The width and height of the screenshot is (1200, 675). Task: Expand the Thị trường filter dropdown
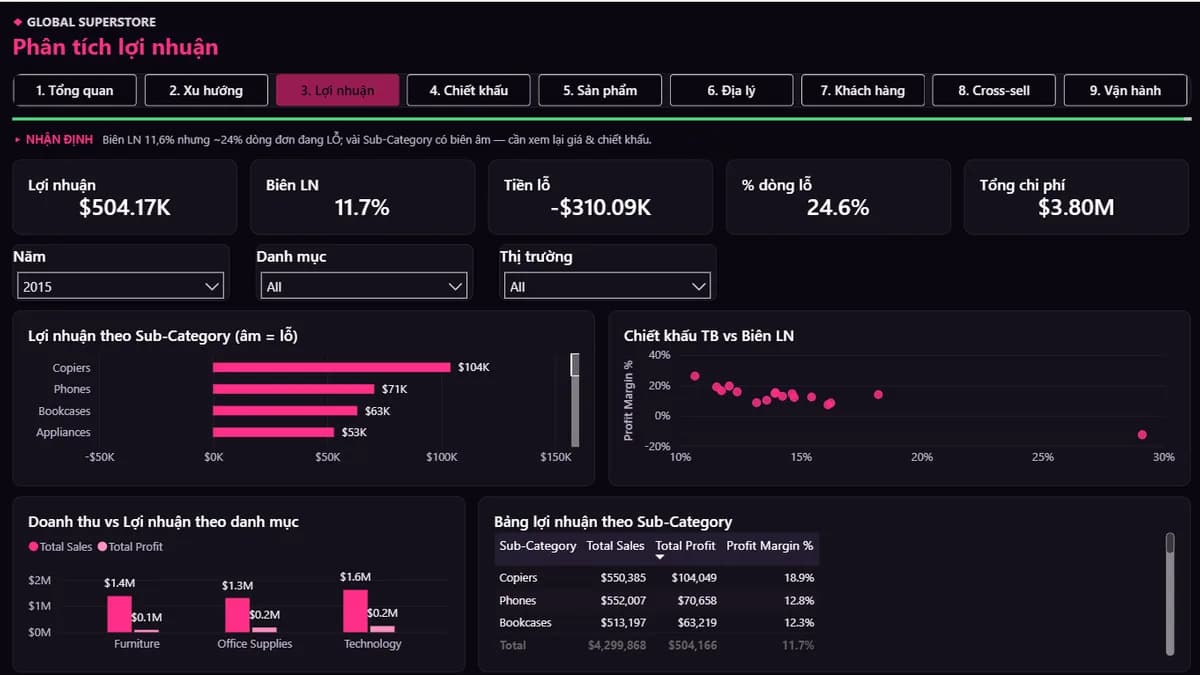[x=607, y=286]
